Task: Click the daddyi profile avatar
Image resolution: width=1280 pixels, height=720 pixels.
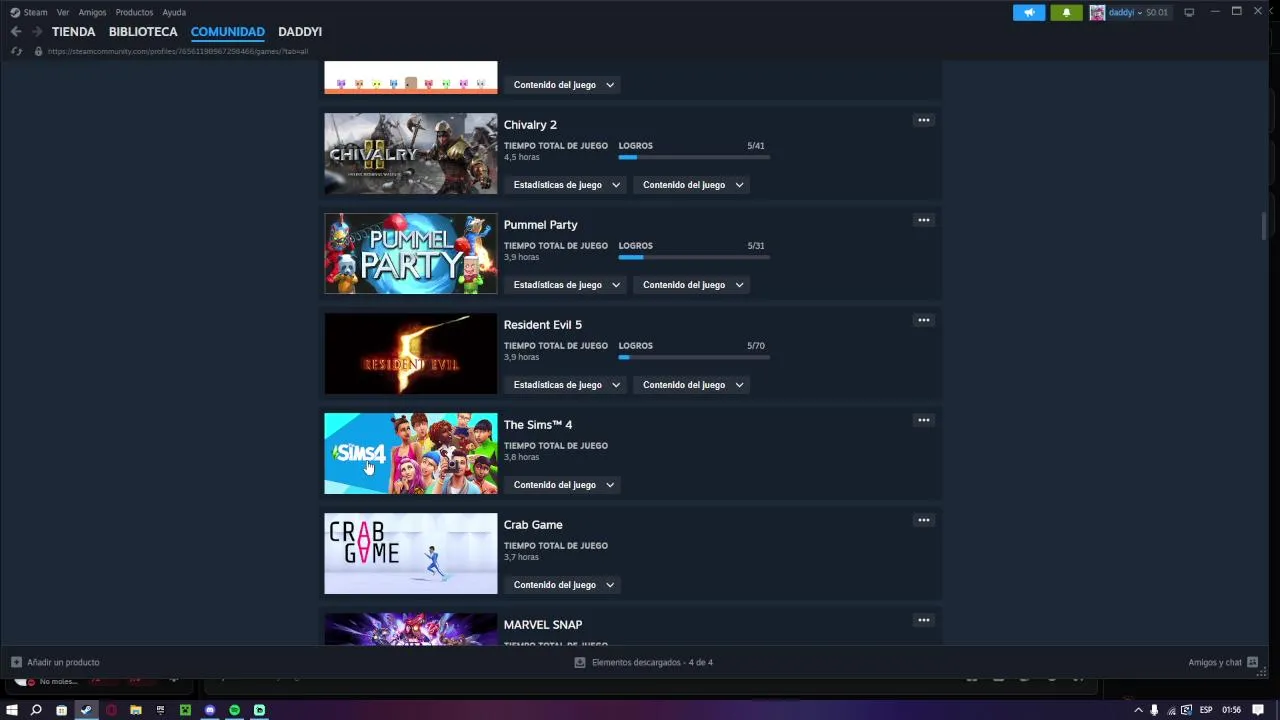Action: 1097,13
